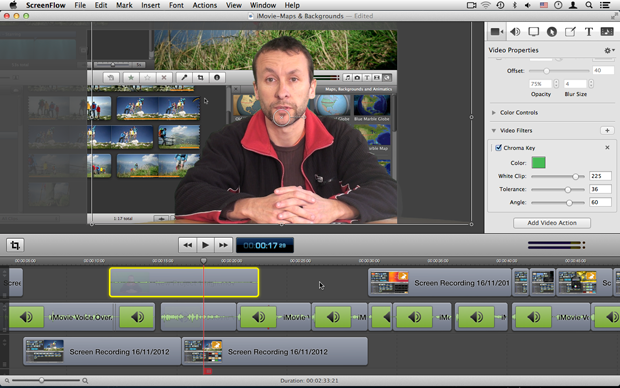Open the Apple menu
This screenshot has width=620, height=388.
coord(13,5)
